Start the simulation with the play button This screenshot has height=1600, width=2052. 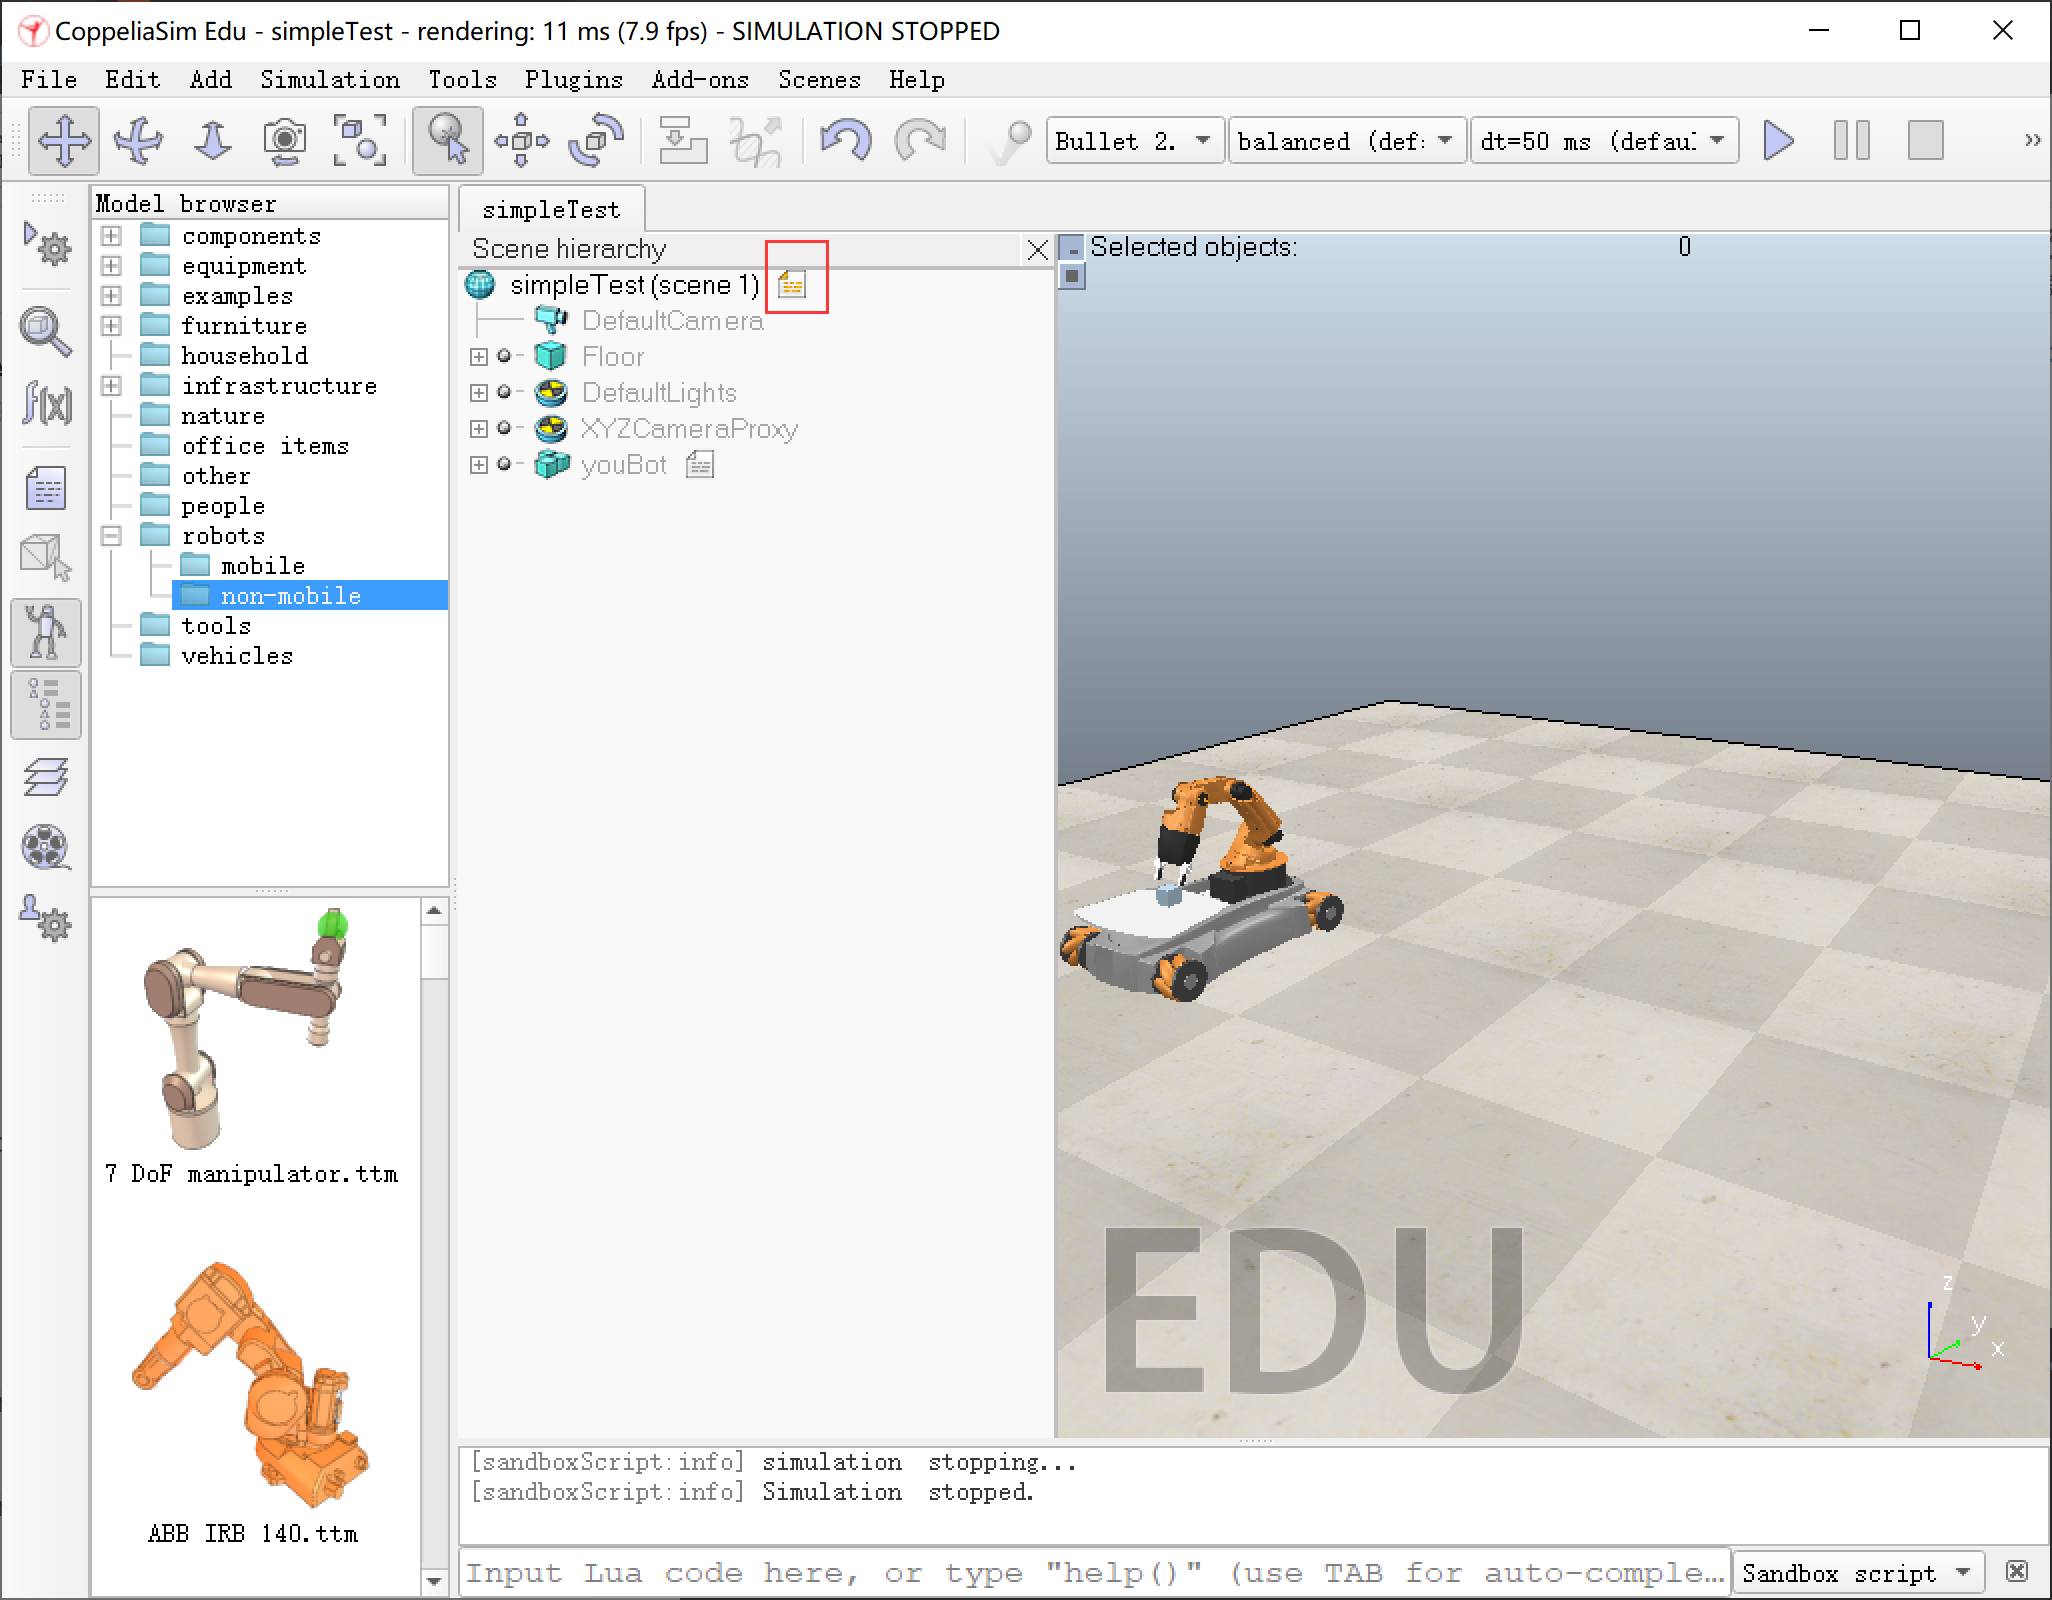pyautogui.click(x=1778, y=140)
